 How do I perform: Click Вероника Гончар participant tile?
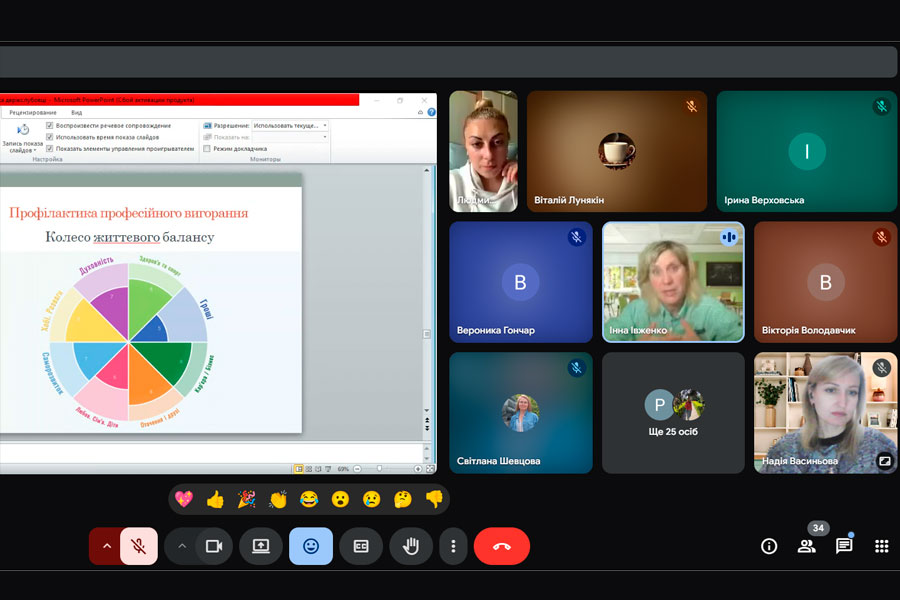pos(521,282)
